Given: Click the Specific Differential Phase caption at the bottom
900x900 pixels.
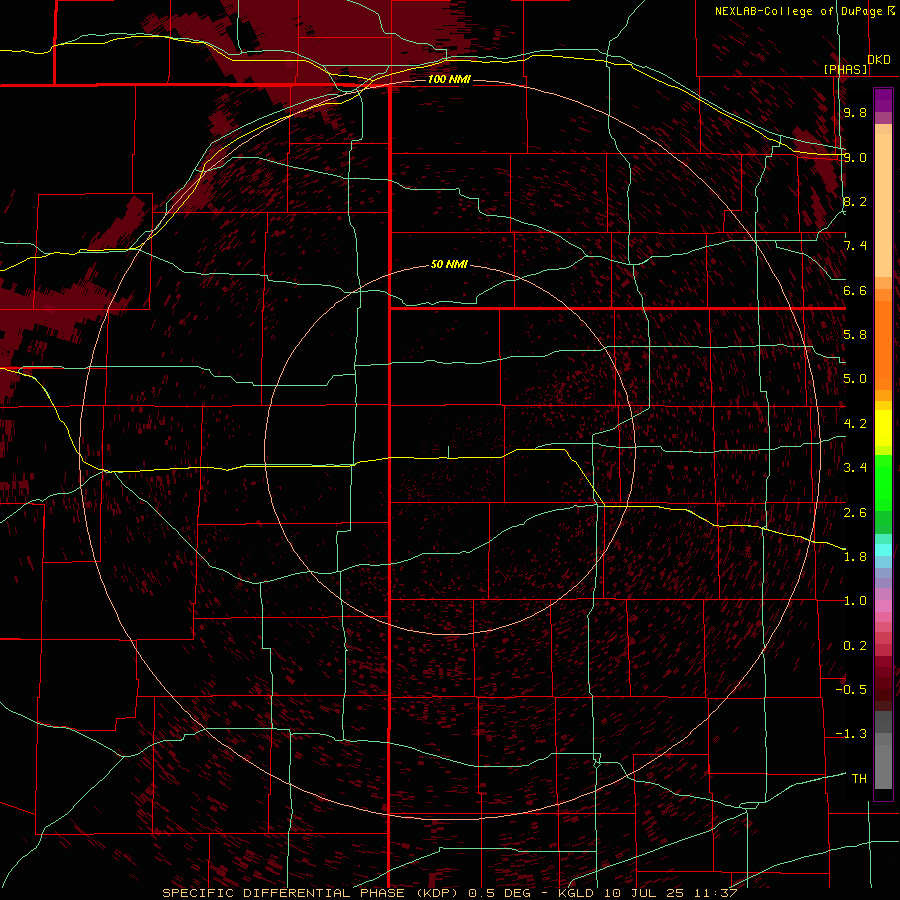Looking at the screenshot, I should (450, 893).
